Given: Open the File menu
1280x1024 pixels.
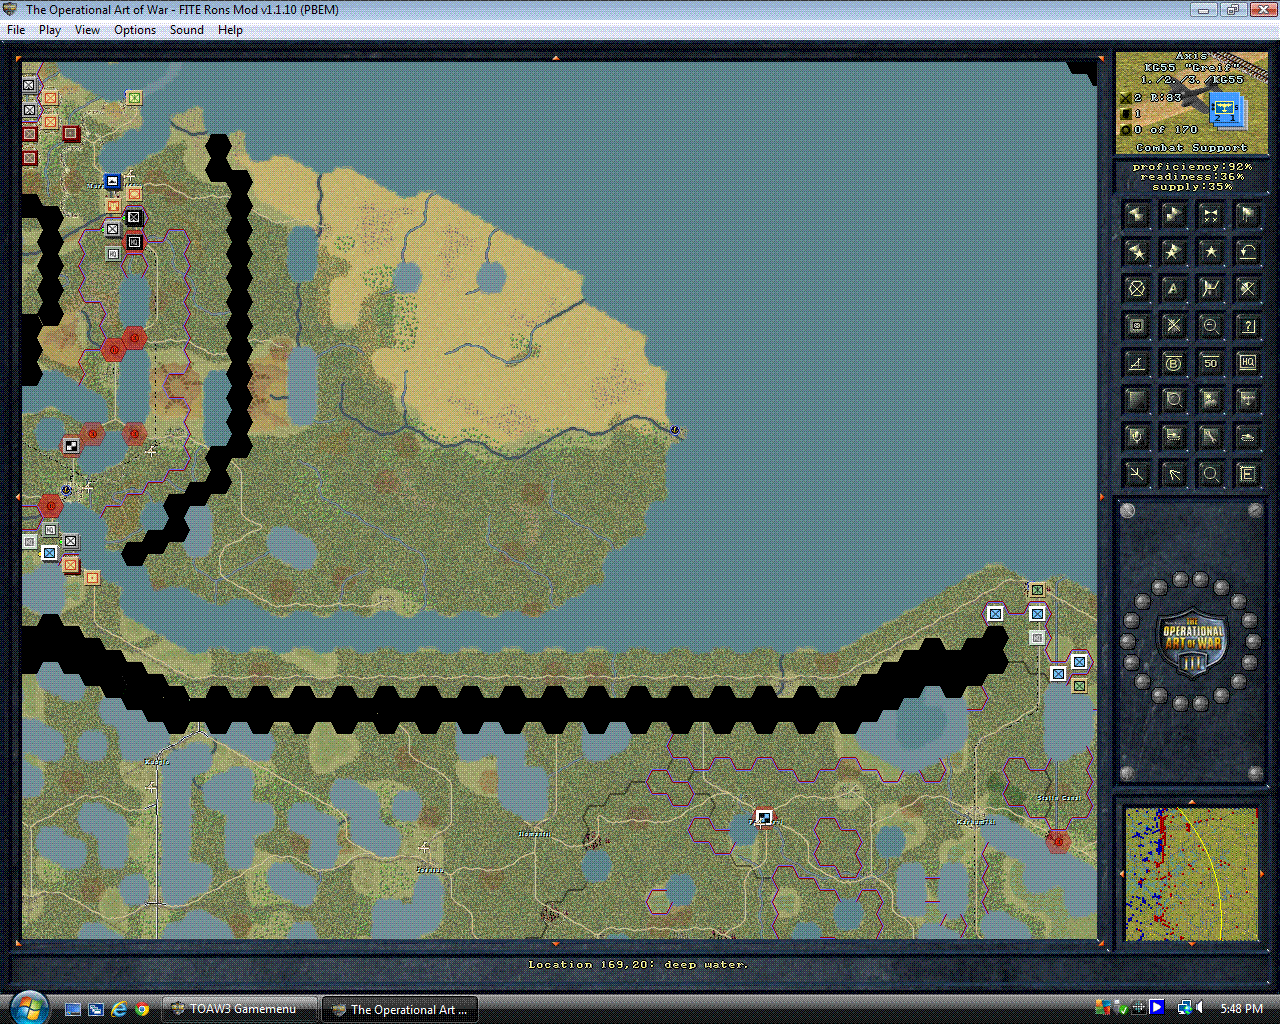Looking at the screenshot, I should click(x=16, y=30).
